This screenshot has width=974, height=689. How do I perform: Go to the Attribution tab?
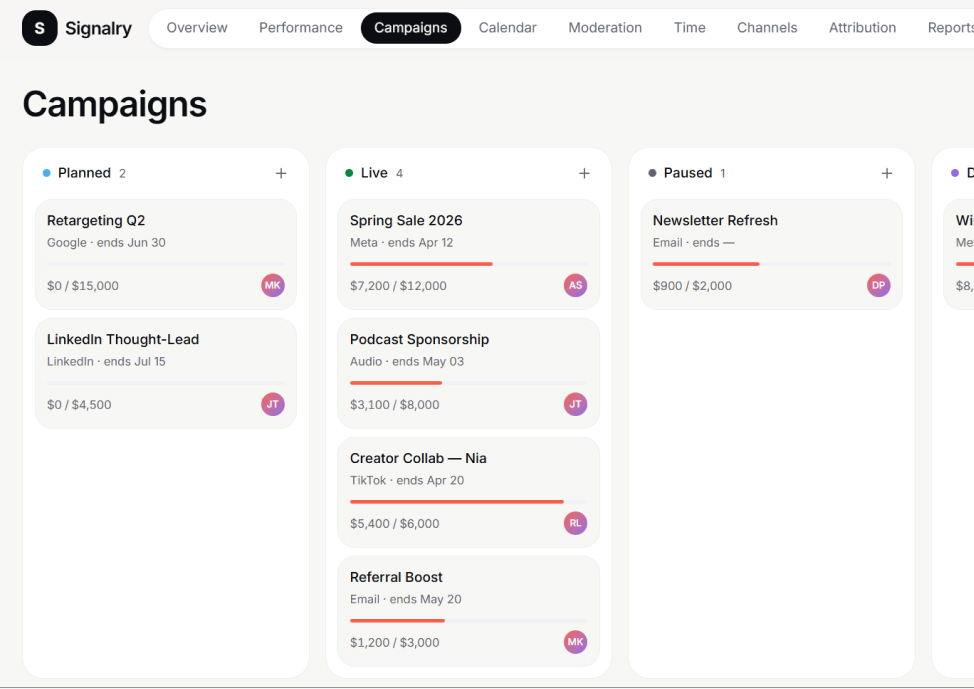(862, 28)
